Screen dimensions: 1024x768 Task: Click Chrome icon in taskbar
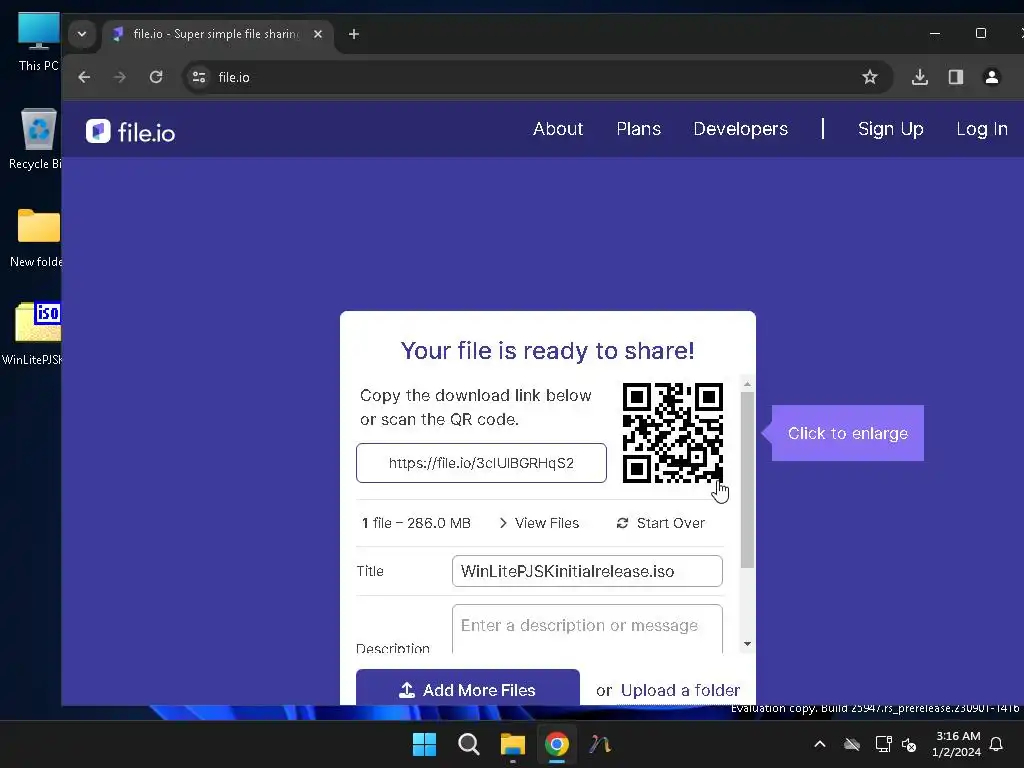click(x=556, y=744)
